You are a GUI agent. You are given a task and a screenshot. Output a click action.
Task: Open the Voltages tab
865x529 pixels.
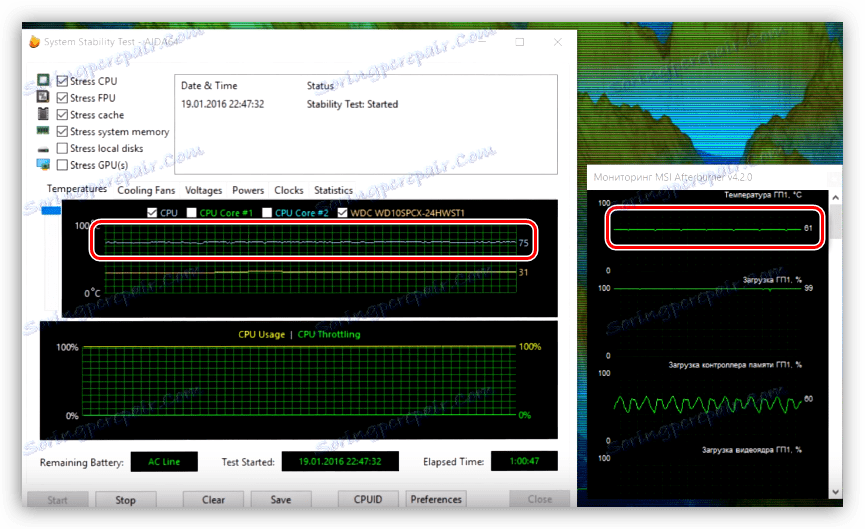click(x=204, y=190)
